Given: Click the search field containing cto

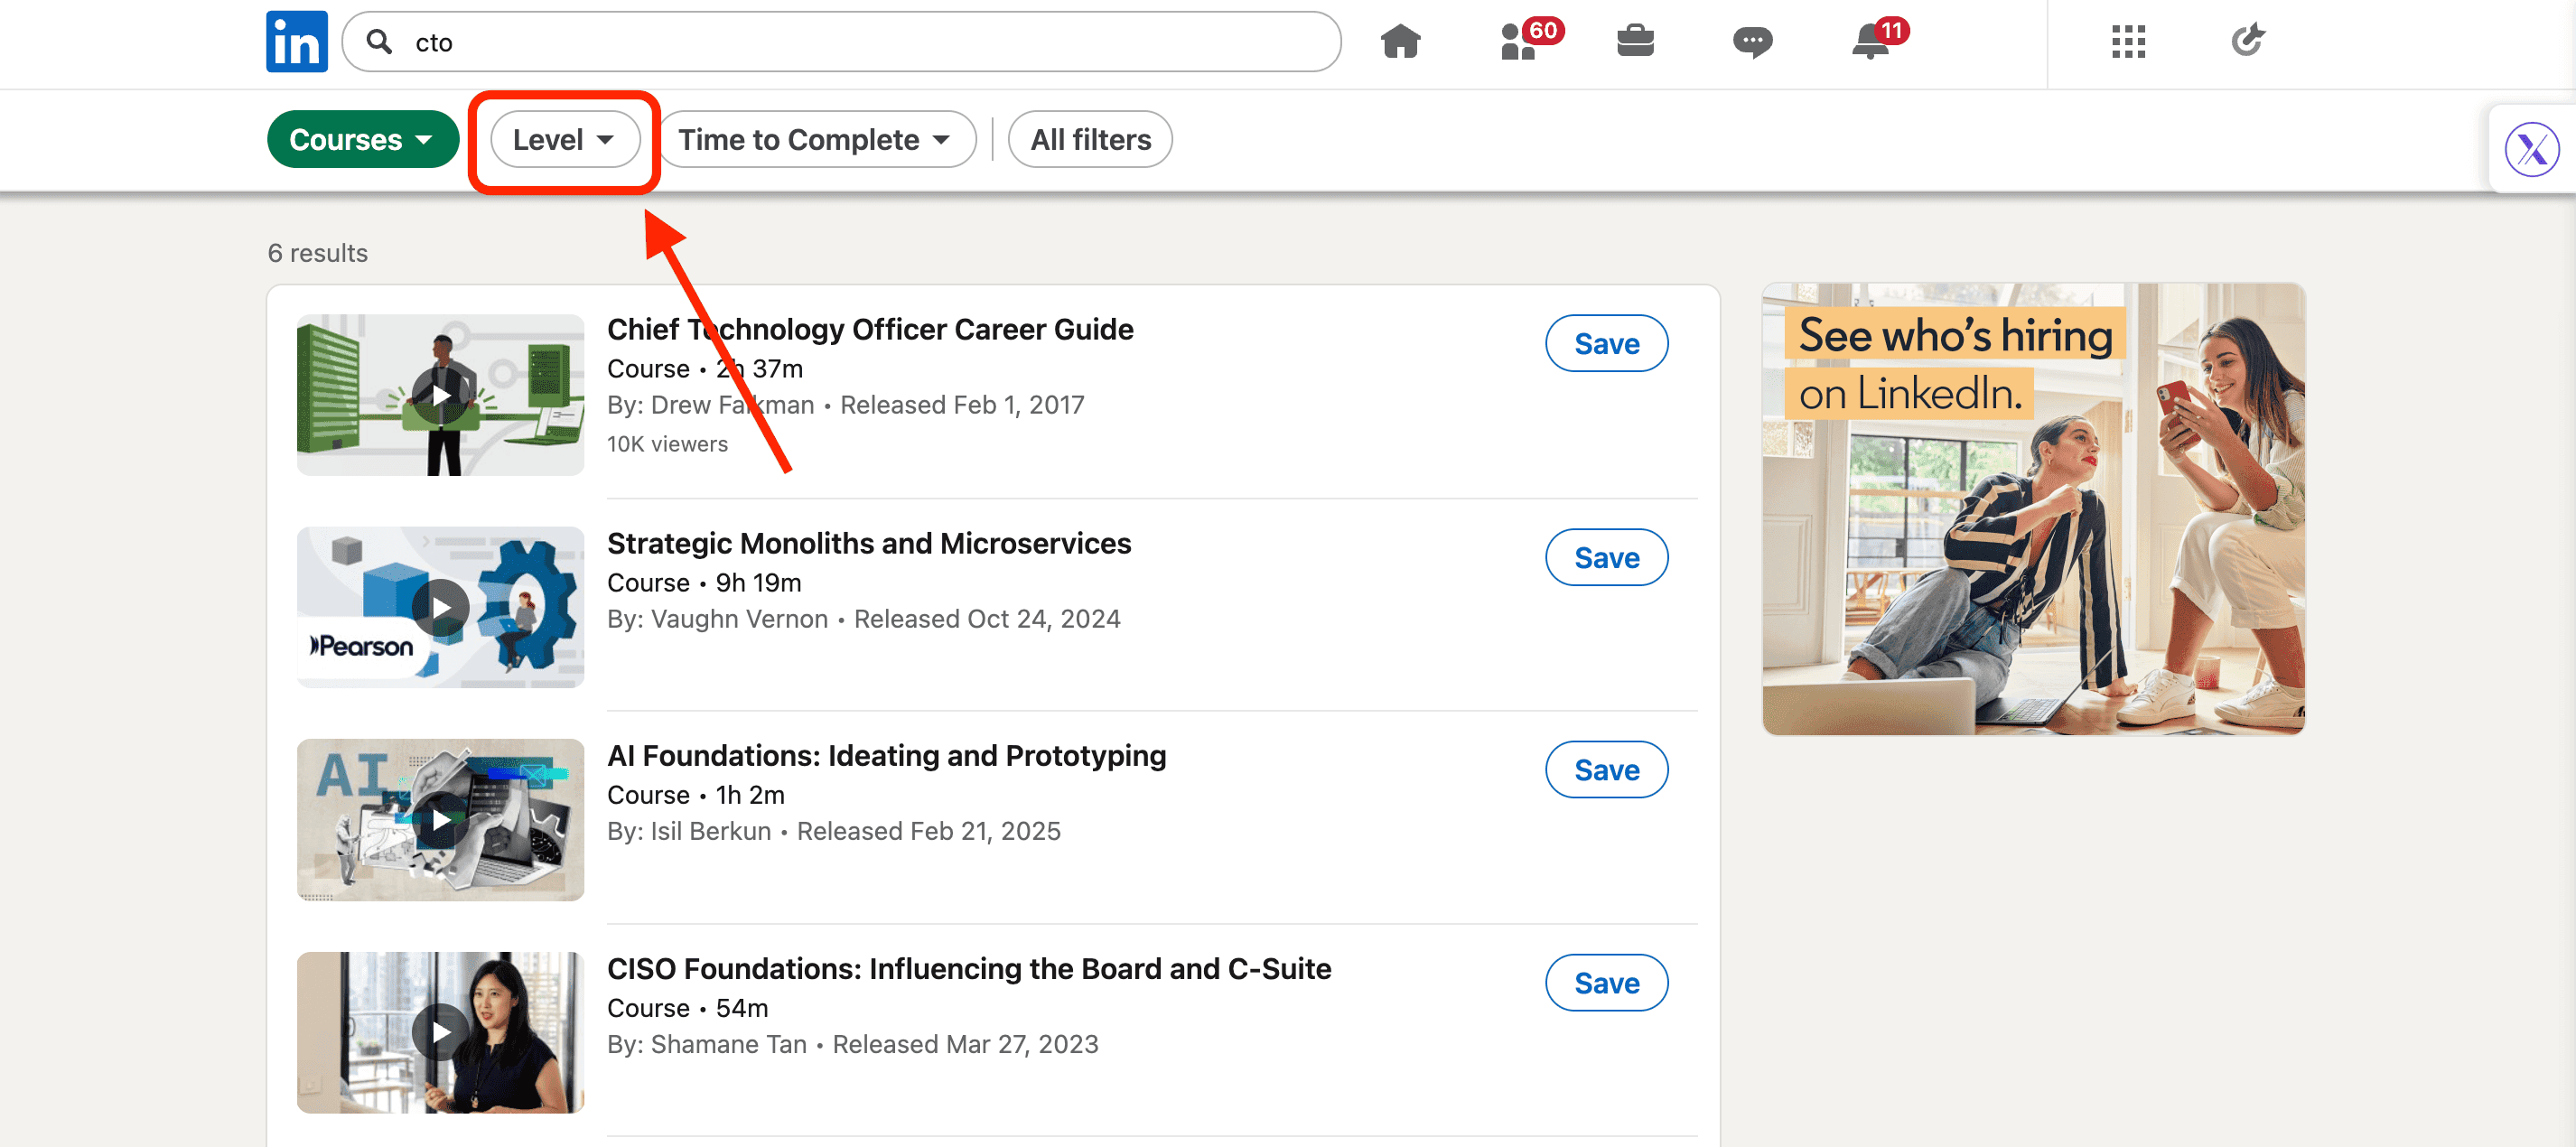Looking at the screenshot, I should pos(840,42).
